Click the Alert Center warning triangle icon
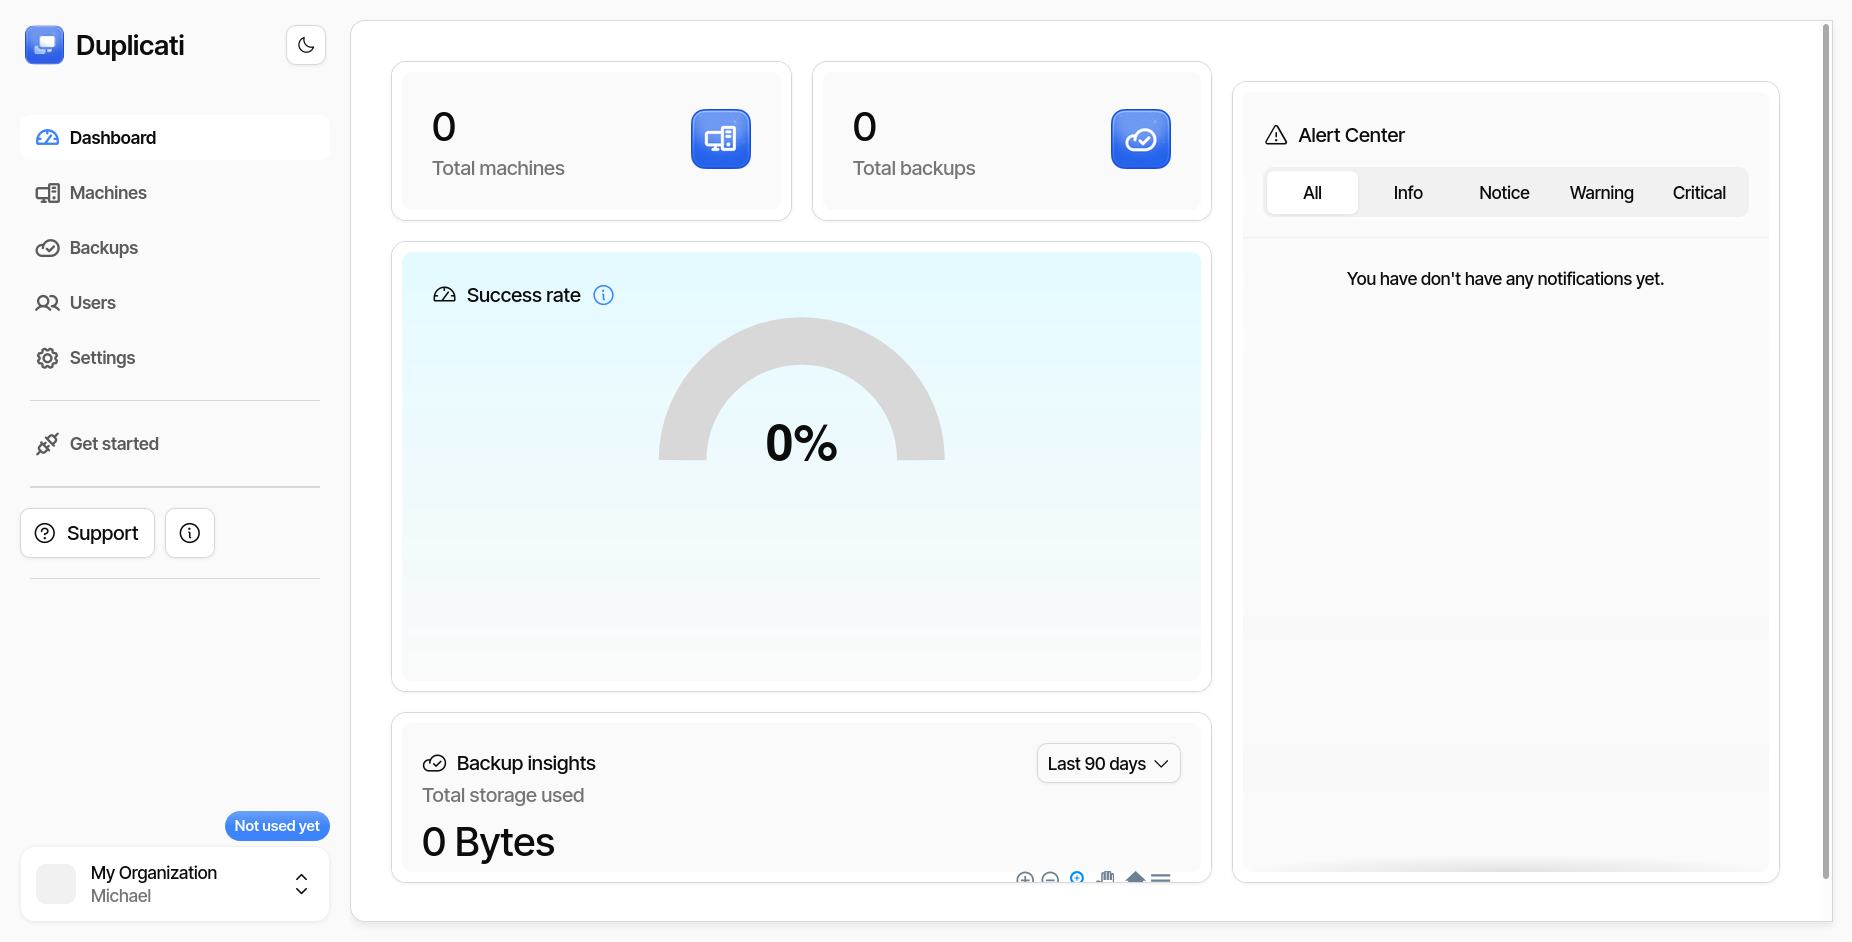 pos(1276,135)
